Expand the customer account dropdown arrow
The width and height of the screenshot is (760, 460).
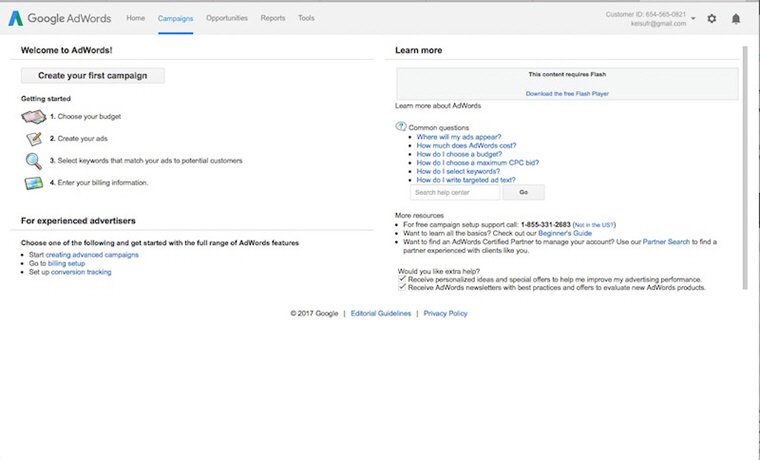point(693,18)
